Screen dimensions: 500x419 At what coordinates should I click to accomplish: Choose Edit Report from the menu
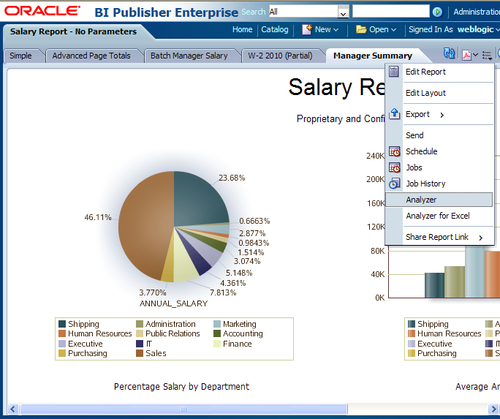click(426, 72)
